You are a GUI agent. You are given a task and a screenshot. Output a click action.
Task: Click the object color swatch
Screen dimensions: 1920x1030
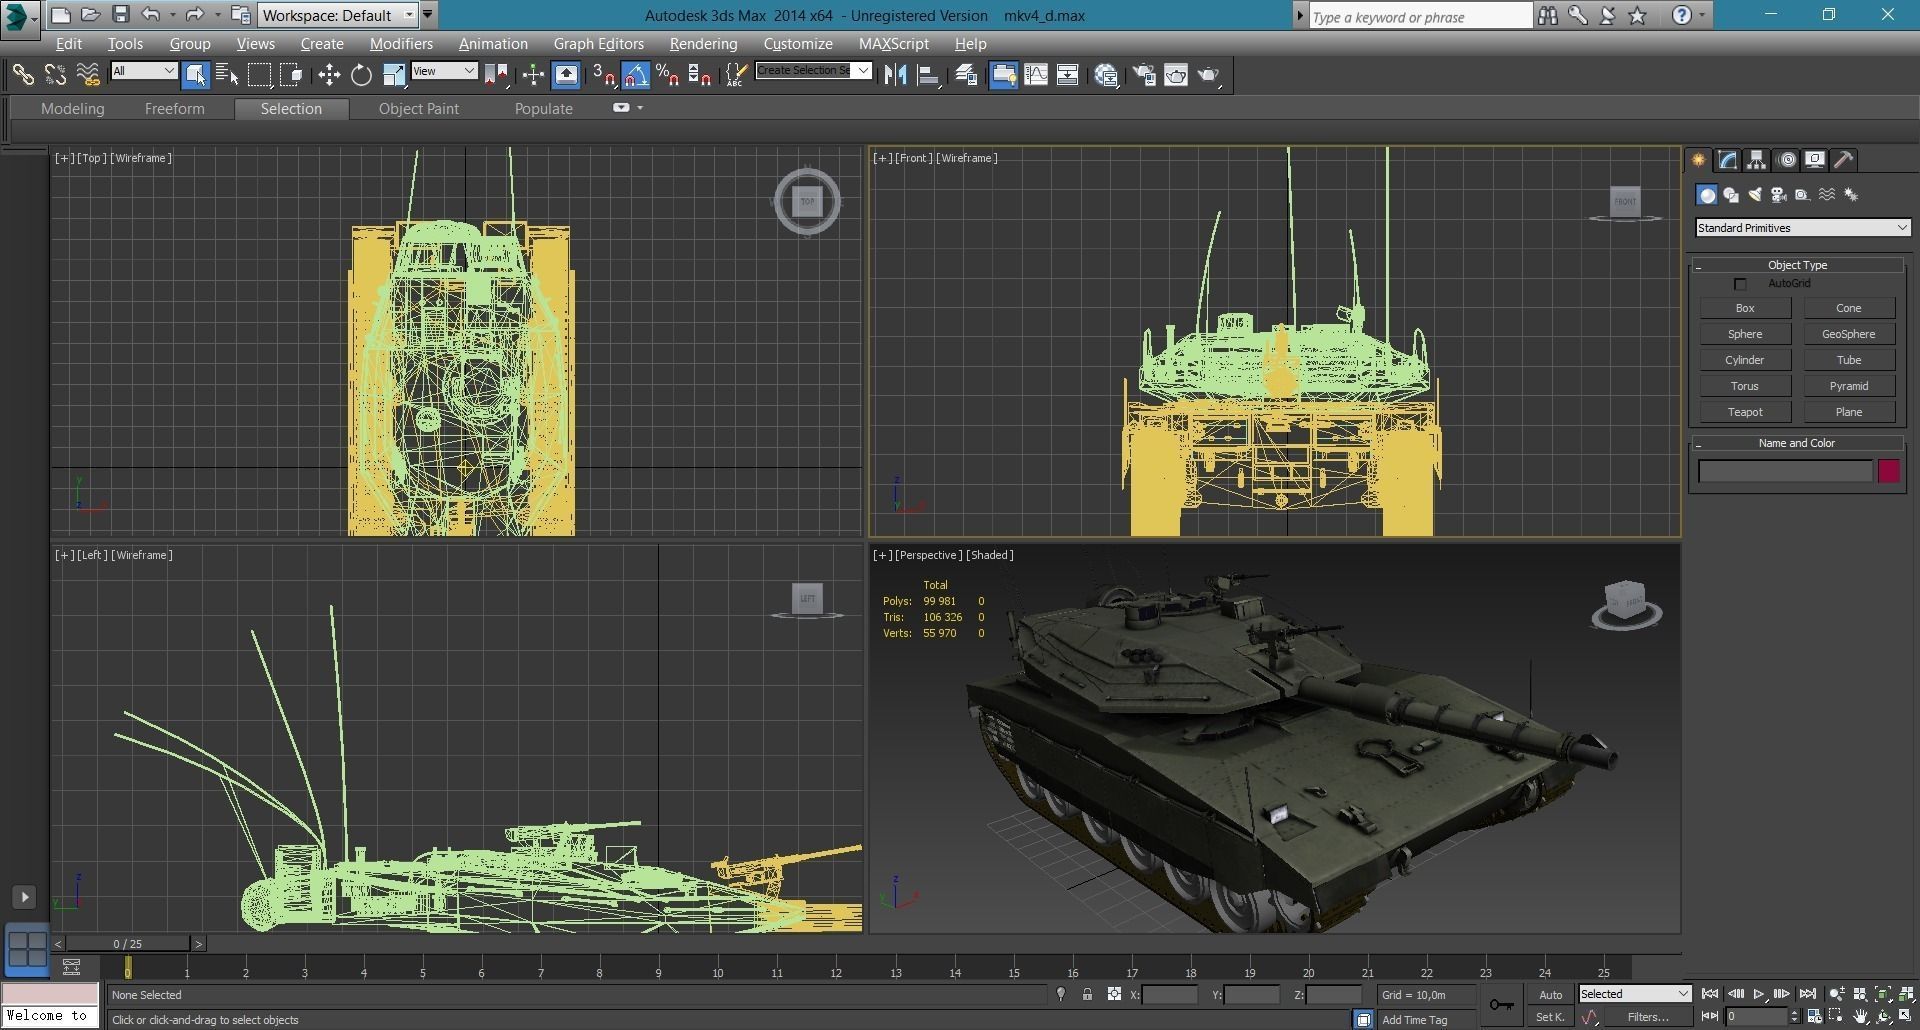point(1889,471)
